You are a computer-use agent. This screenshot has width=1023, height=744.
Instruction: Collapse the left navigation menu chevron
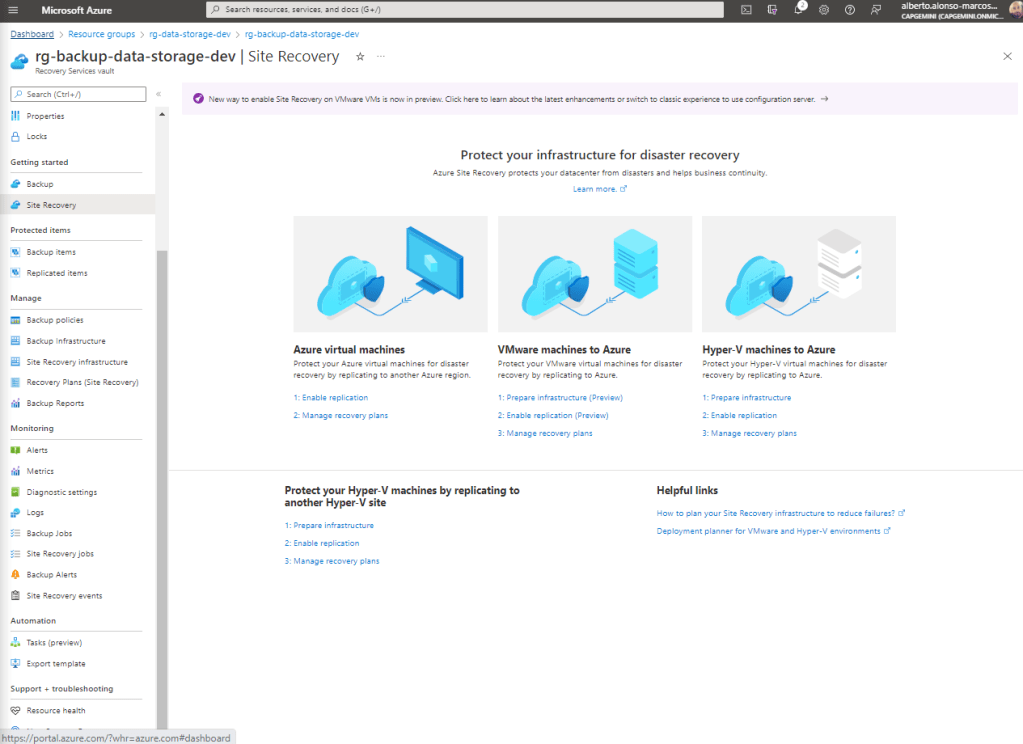click(x=158, y=94)
